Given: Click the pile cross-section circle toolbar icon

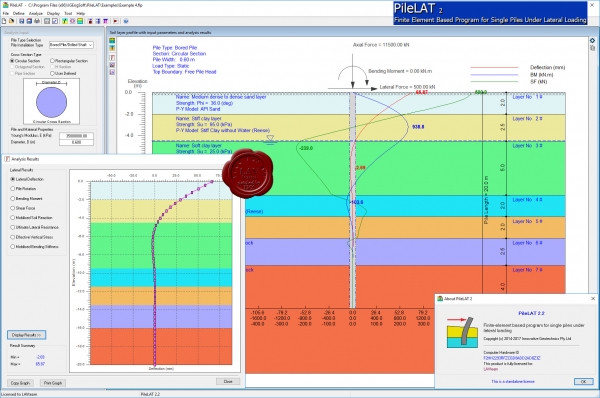Looking at the screenshot, I should [x=72, y=21].
